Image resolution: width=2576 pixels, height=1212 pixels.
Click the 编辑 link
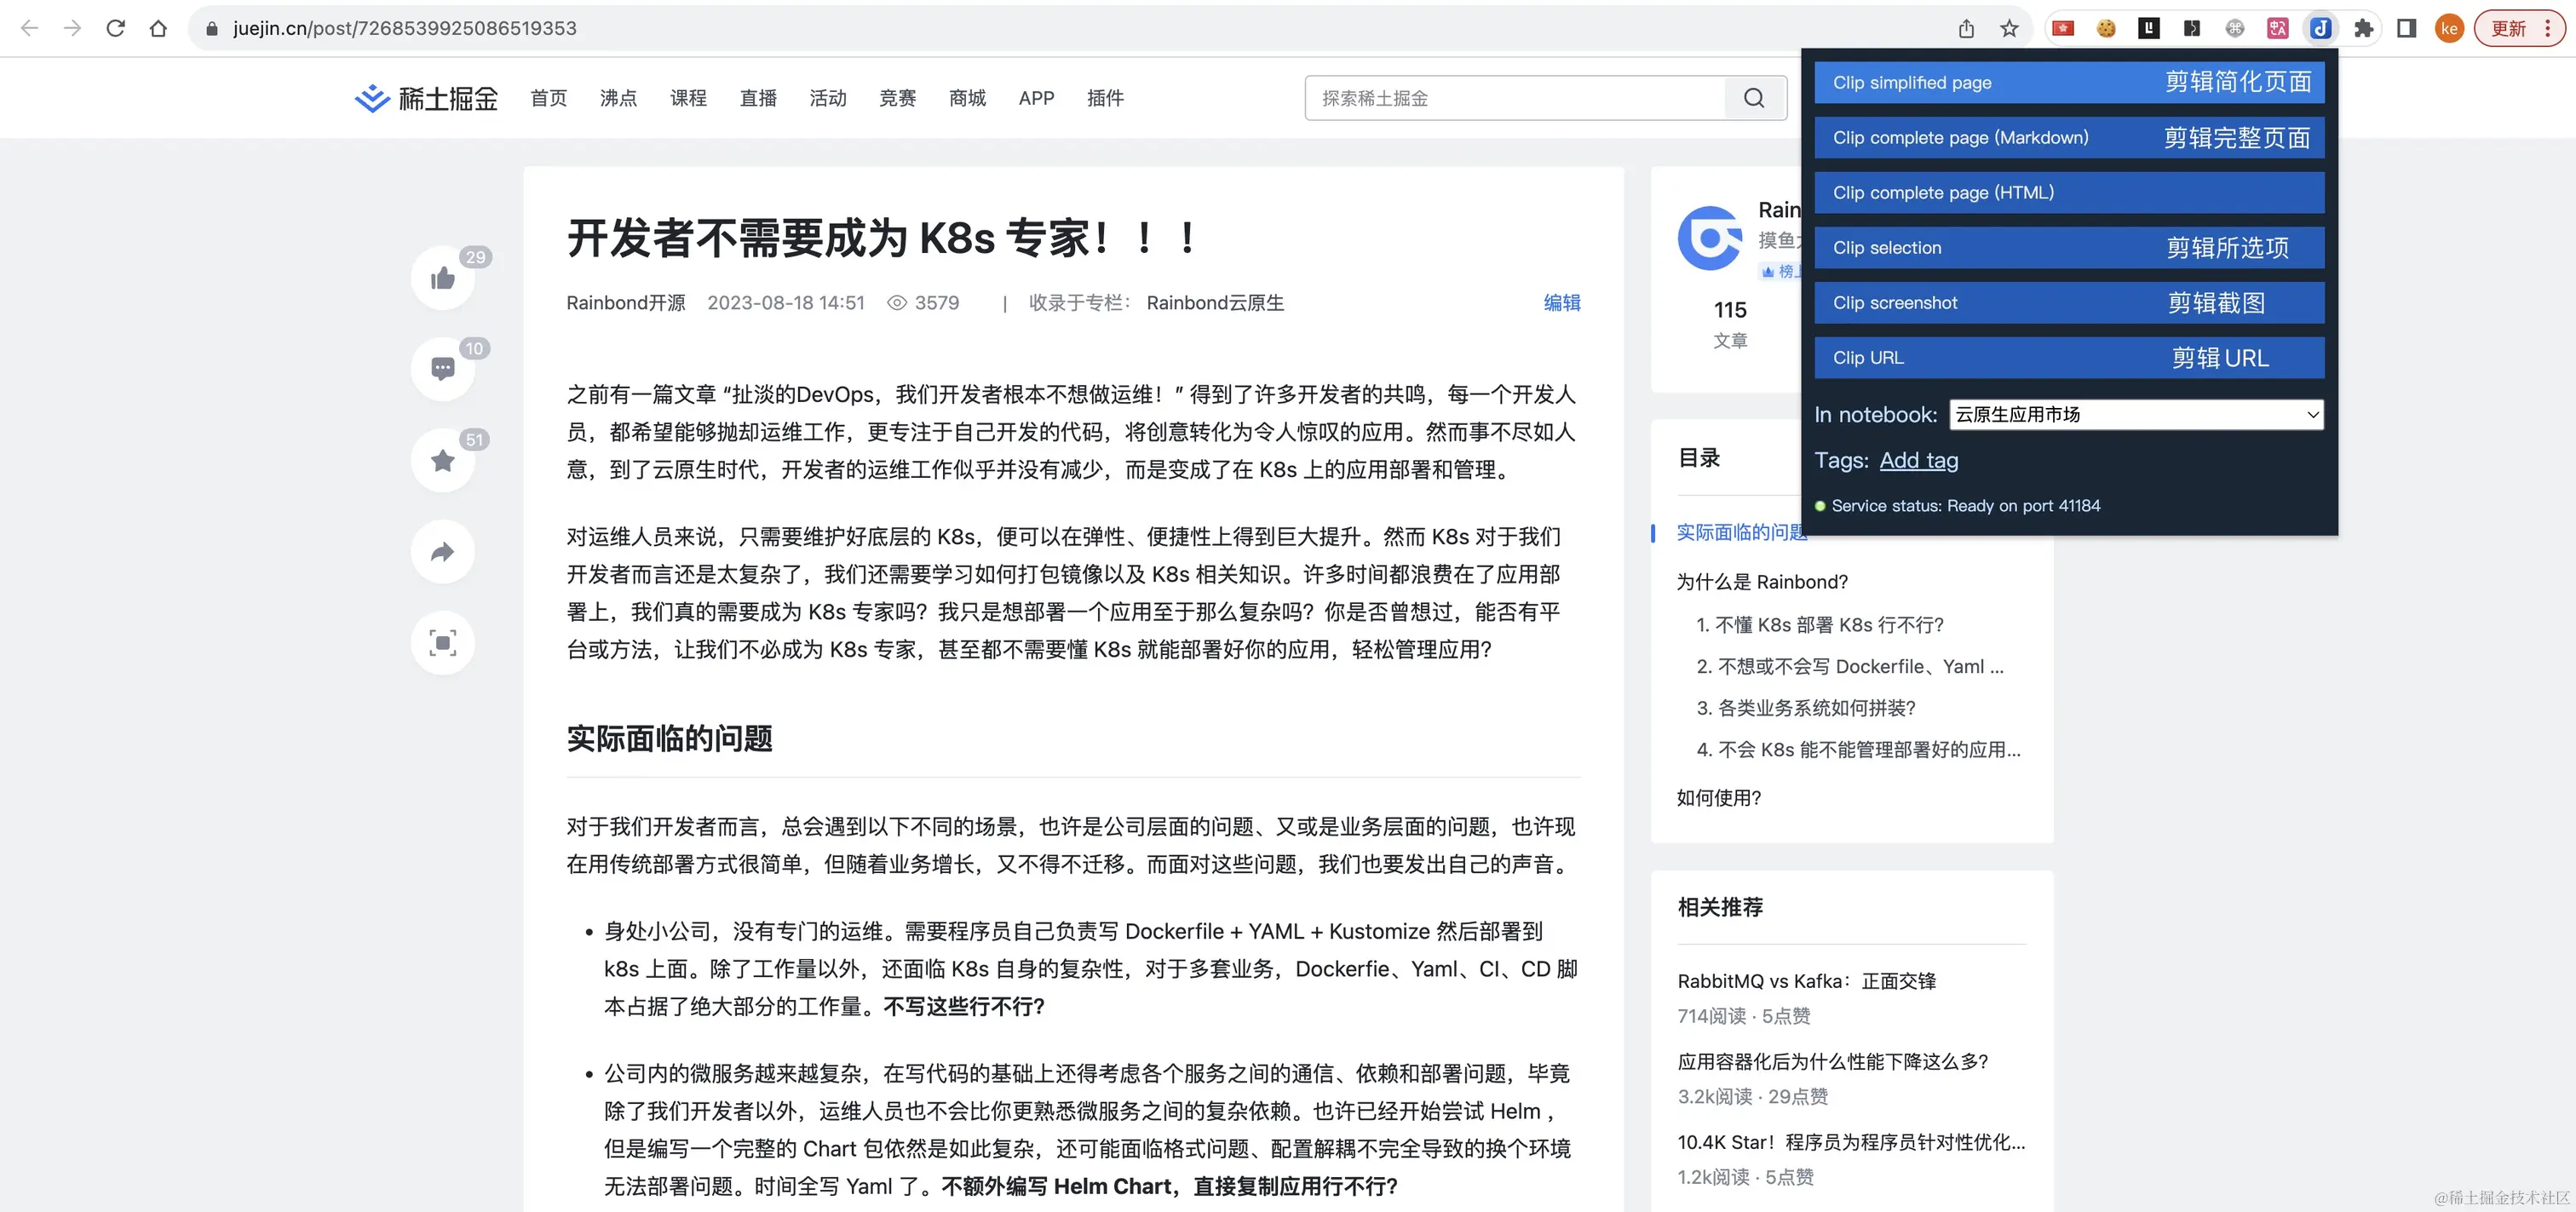1562,303
